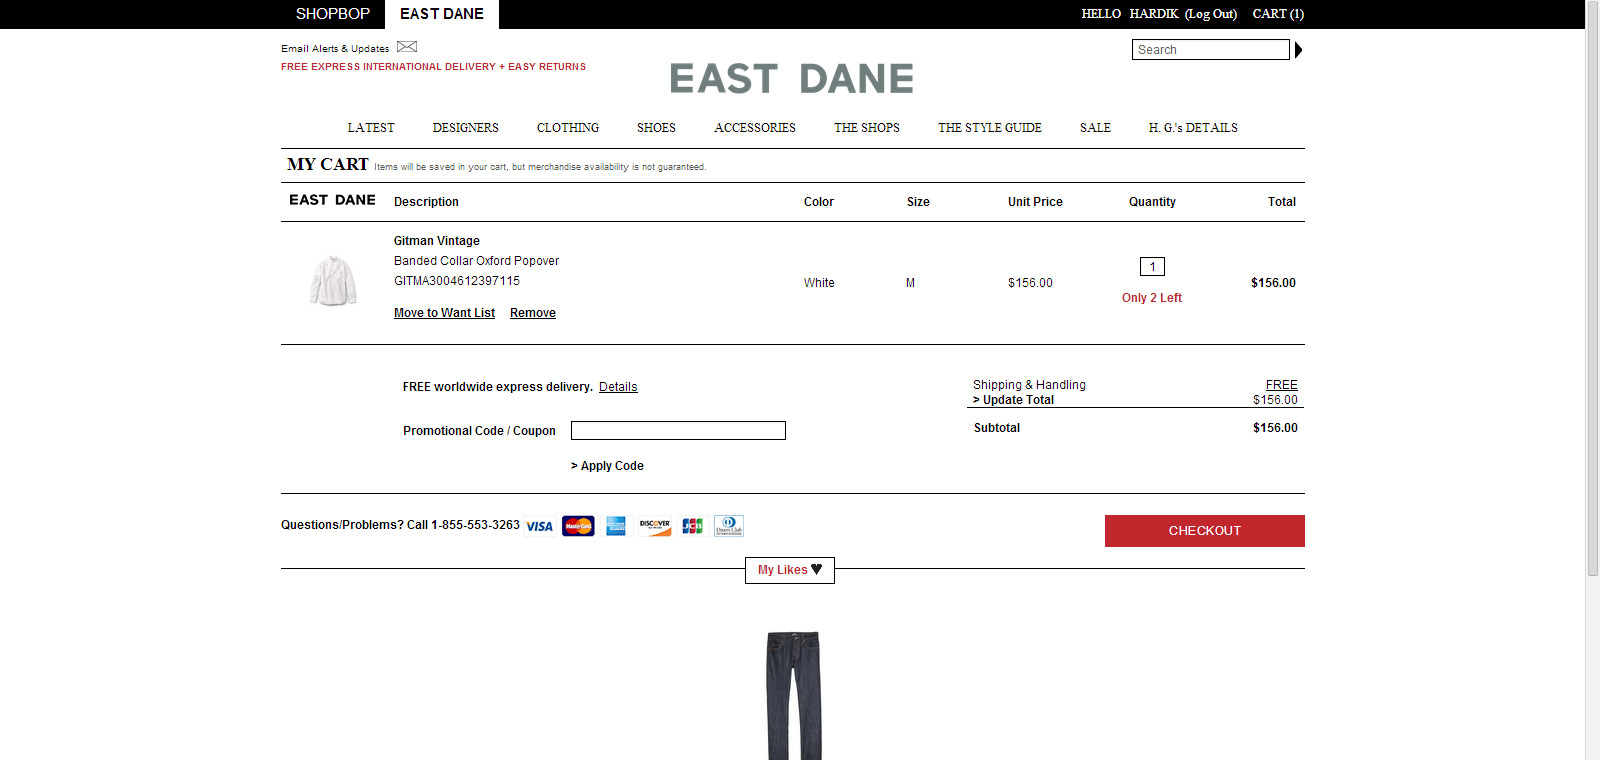Click the search arrow button

1298,50
